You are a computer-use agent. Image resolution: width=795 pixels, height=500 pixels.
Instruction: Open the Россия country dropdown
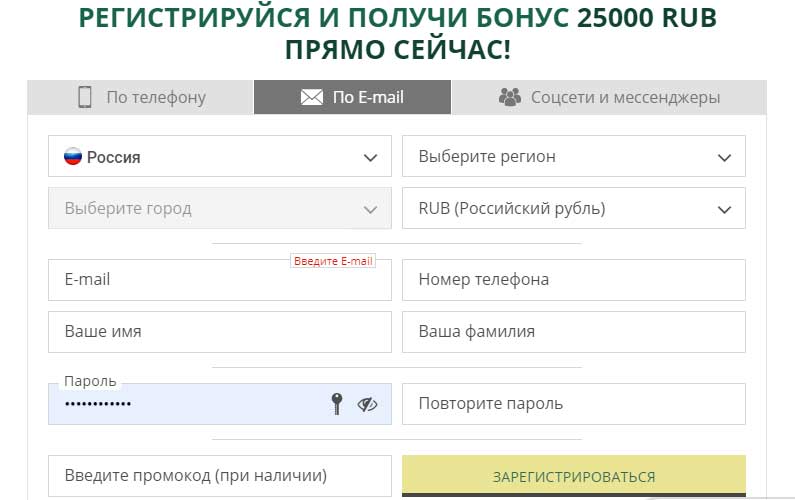click(x=220, y=156)
